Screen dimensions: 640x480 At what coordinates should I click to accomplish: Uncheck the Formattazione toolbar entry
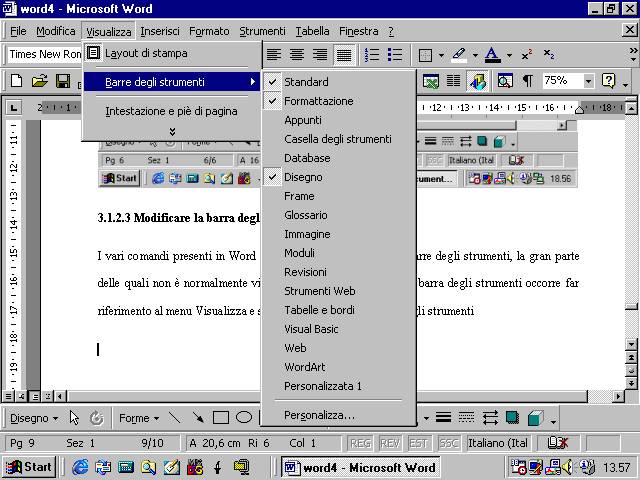(x=338, y=101)
